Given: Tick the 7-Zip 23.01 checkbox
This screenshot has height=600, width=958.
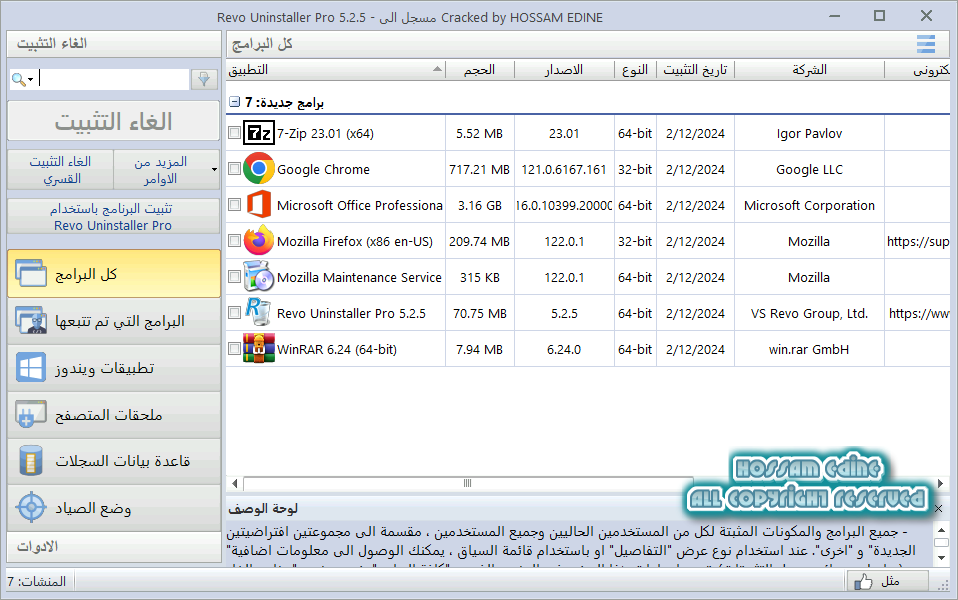Looking at the screenshot, I should [235, 133].
